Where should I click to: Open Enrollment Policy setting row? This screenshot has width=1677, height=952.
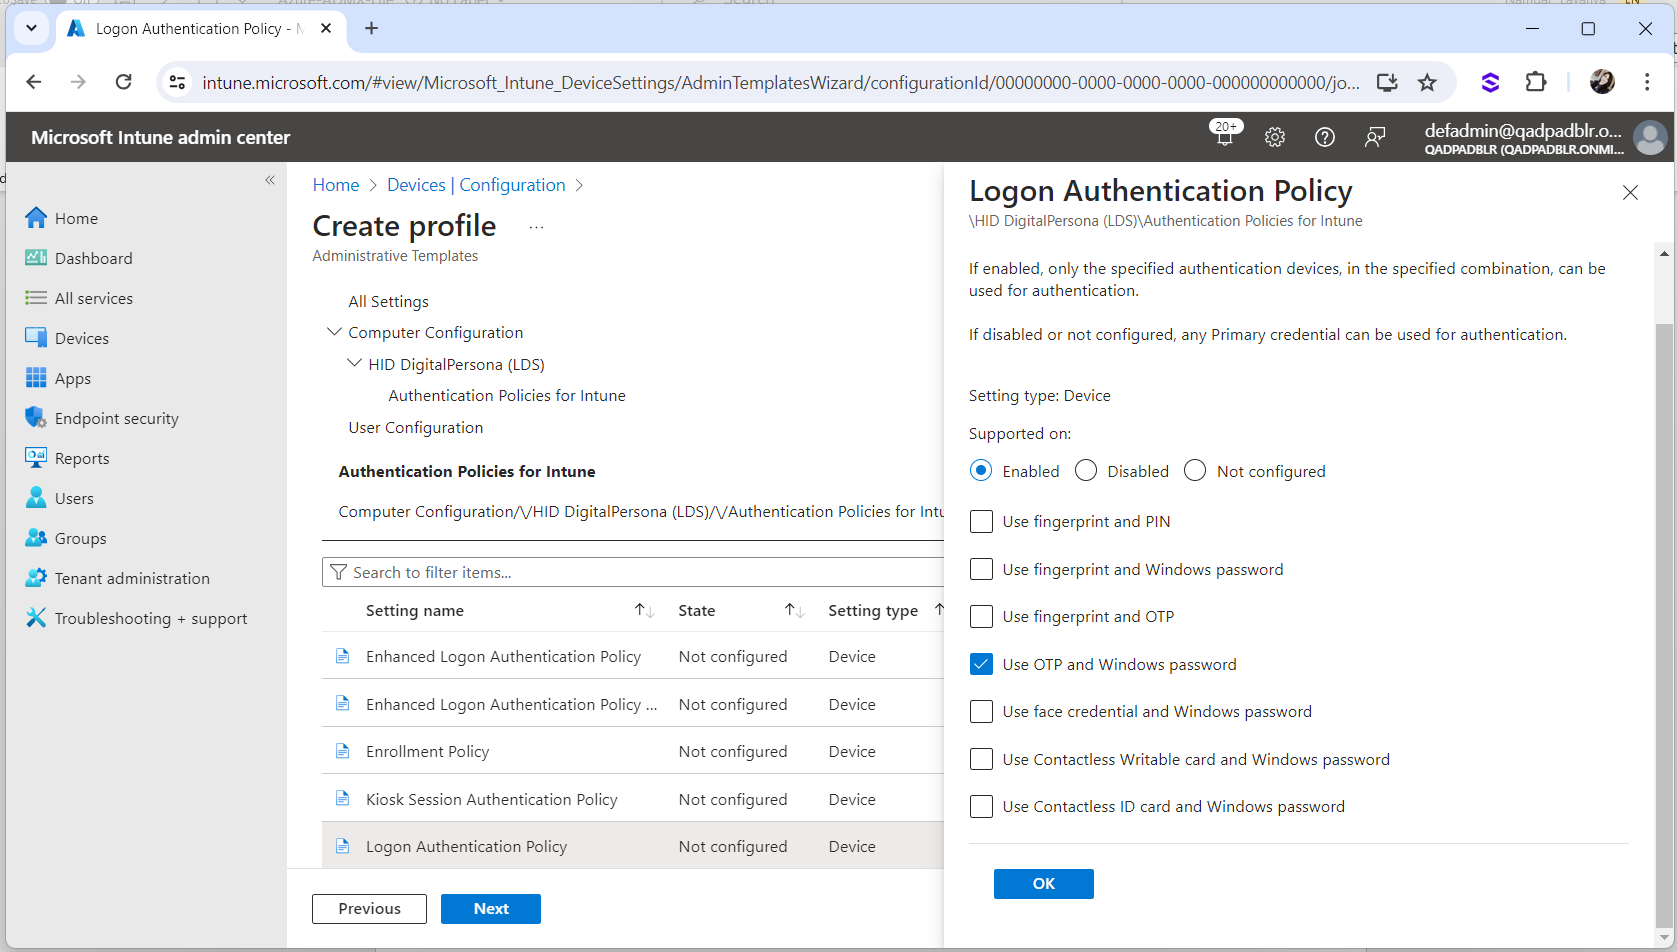(x=632, y=751)
